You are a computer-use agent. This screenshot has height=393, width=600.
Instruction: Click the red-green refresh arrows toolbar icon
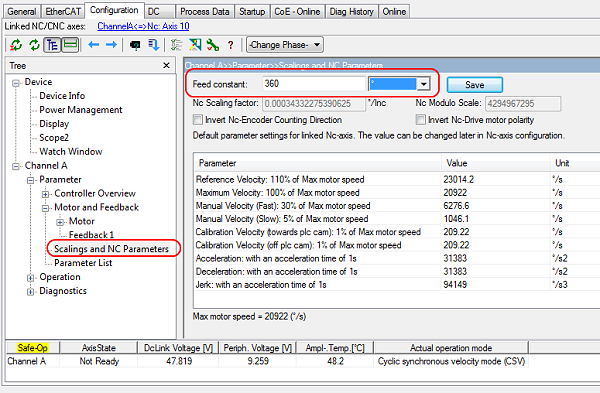tap(16, 45)
